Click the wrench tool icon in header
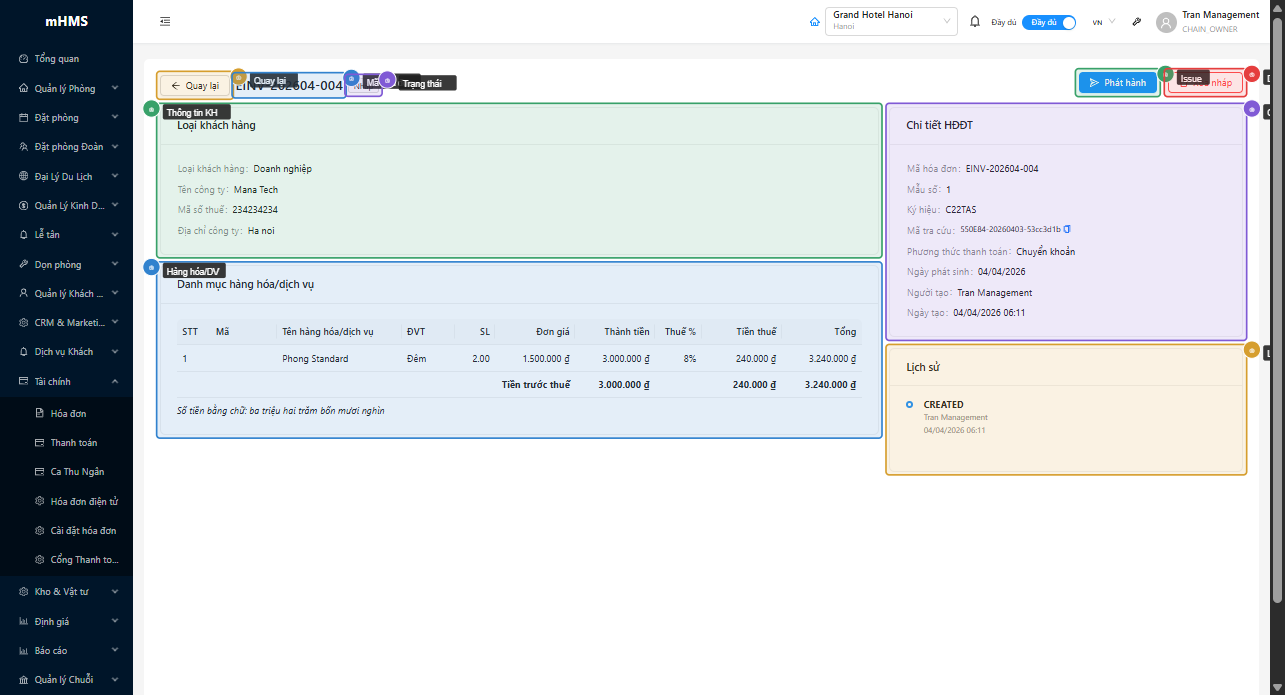1285x695 pixels. pyautogui.click(x=1137, y=22)
